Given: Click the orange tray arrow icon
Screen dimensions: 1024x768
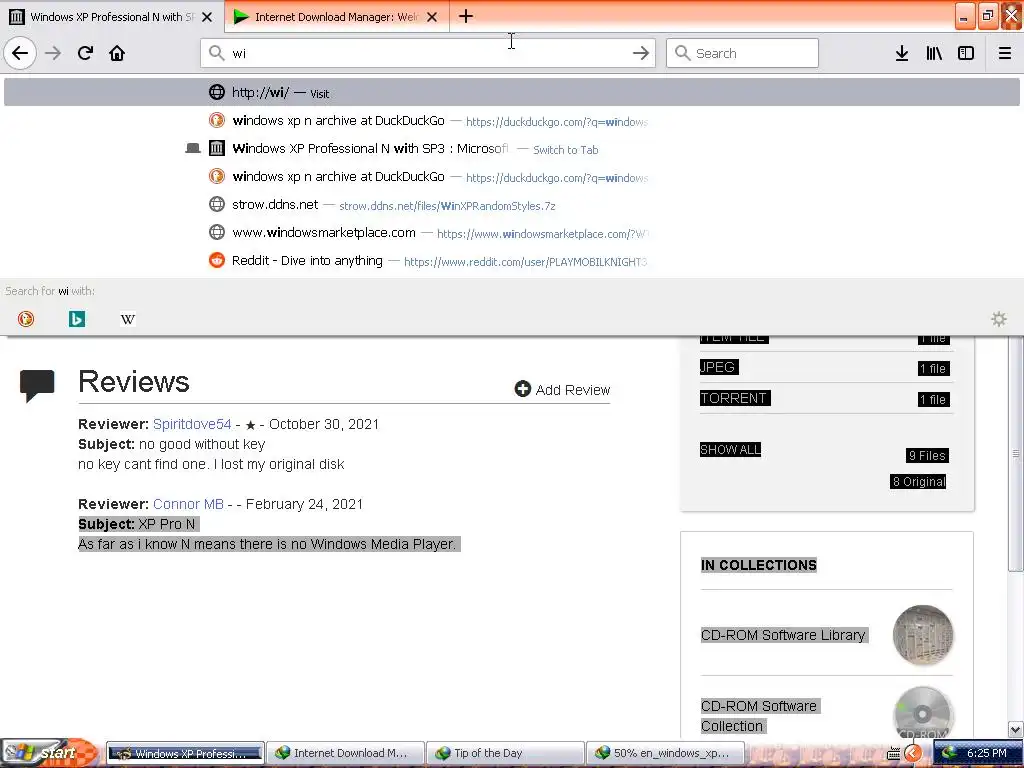Looking at the screenshot, I should 912,753.
